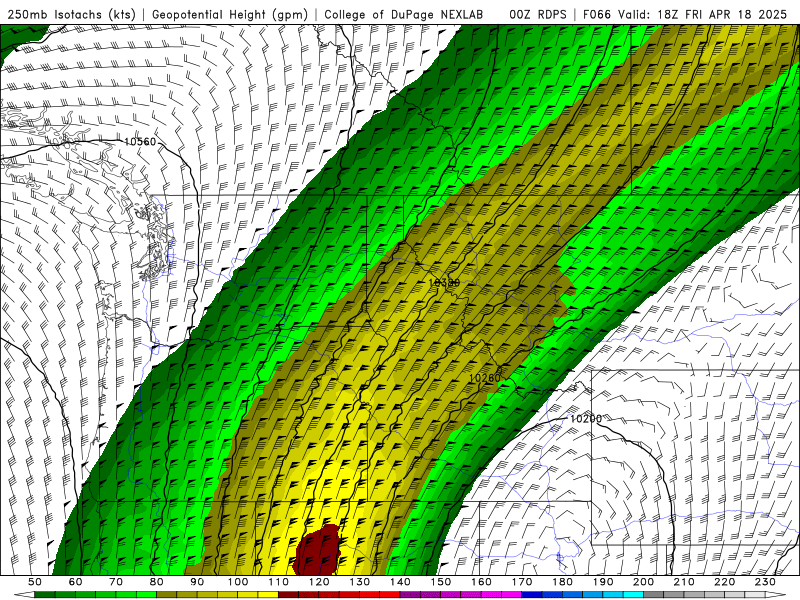Click the 10560 height contour label
The height and width of the screenshot is (600, 800).
(140, 142)
